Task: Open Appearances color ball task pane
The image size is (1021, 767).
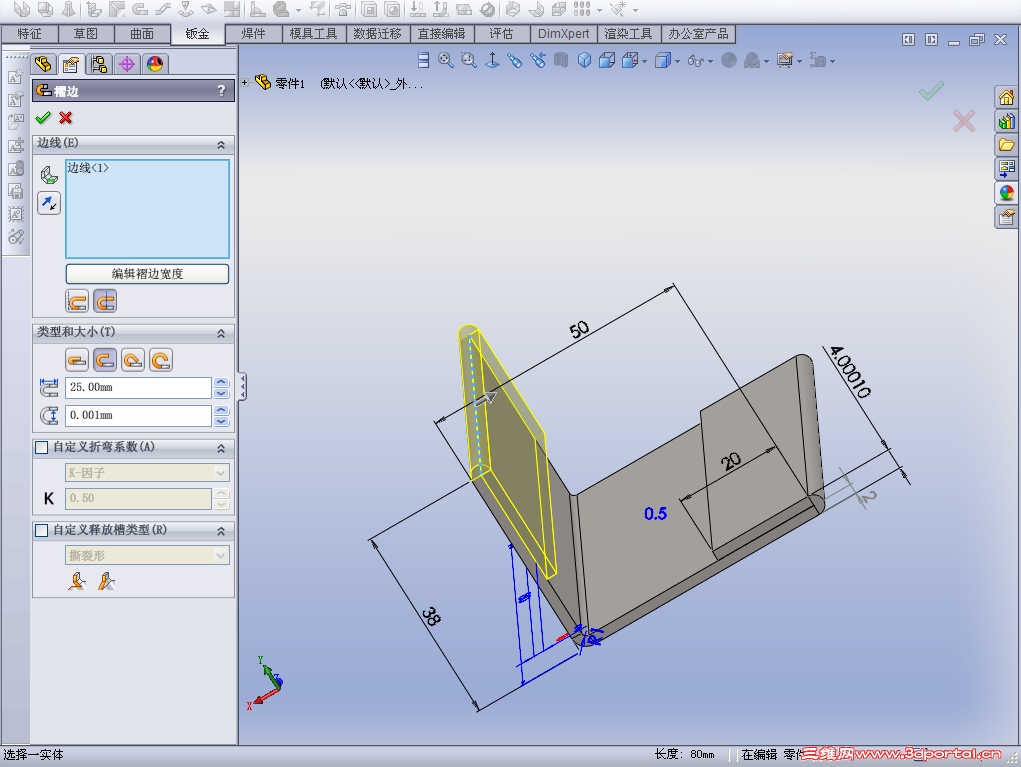Action: coord(1007,193)
